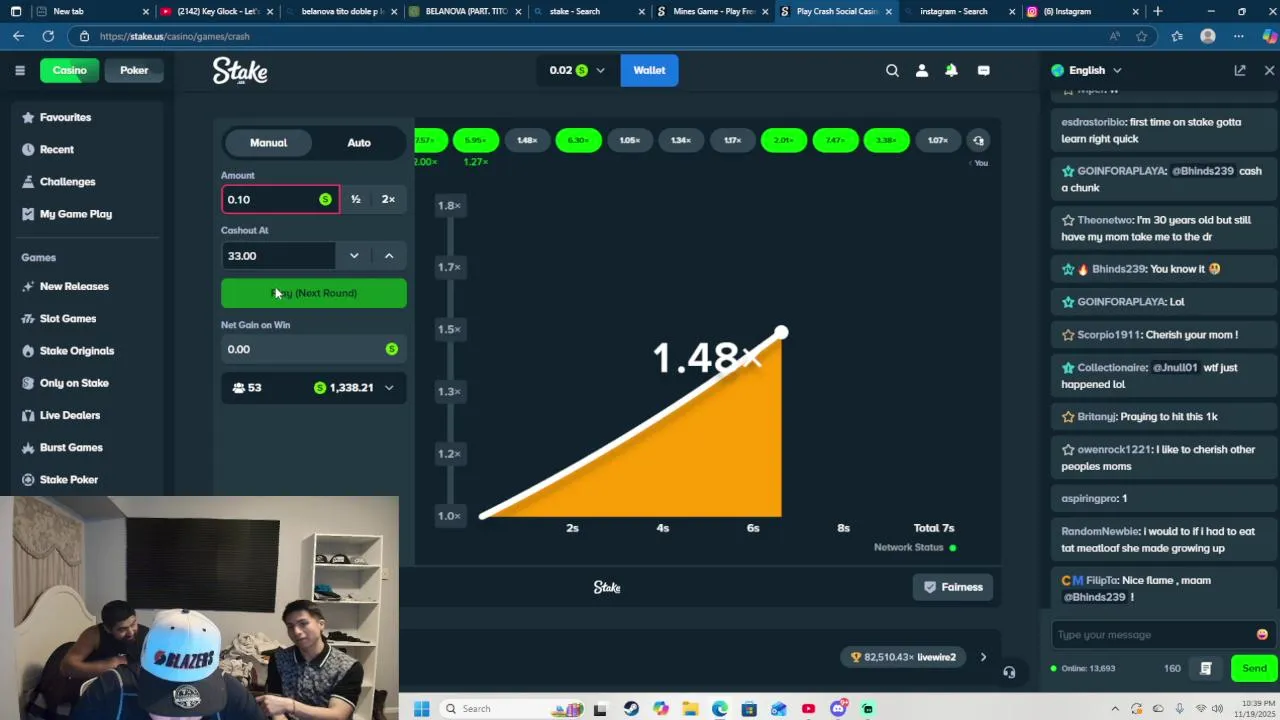This screenshot has height=720, width=1280.
Task: Double the bet amount with 2×
Action: 388,199
